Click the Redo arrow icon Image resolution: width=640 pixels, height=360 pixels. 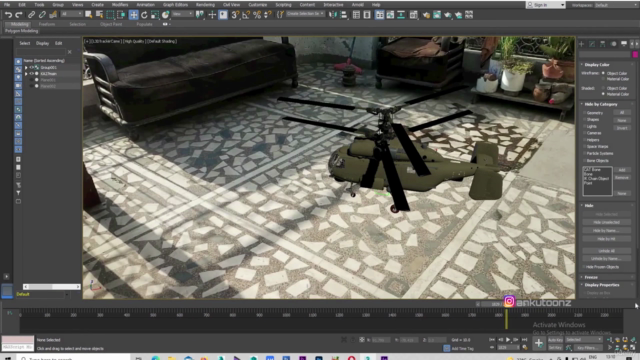click(x=19, y=15)
